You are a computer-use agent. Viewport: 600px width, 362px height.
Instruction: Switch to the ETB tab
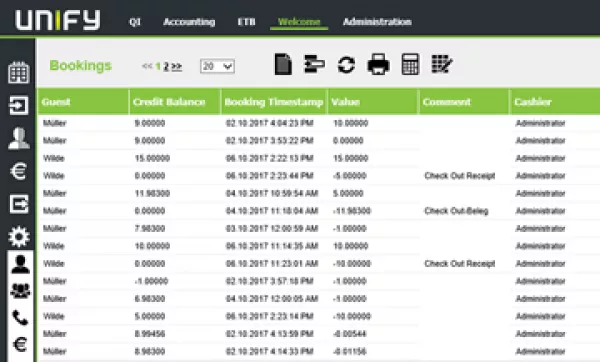246,22
